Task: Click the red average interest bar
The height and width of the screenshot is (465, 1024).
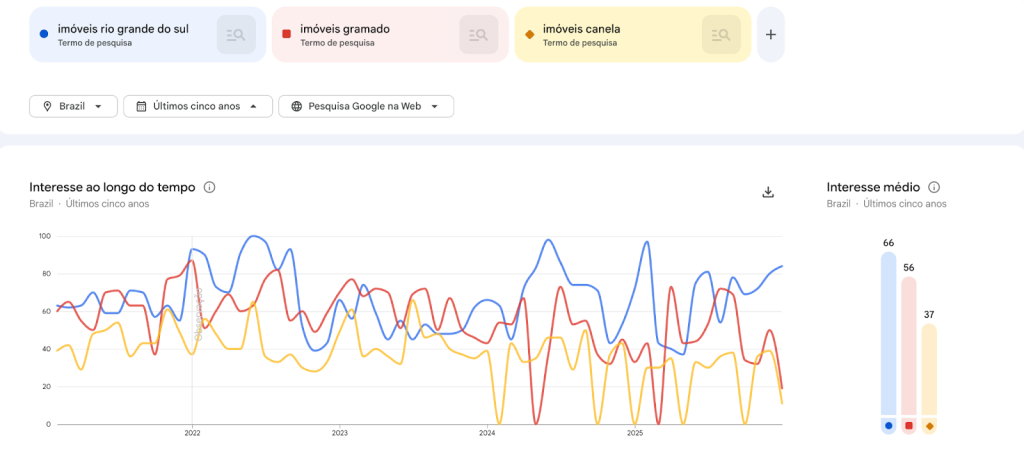Action: click(x=909, y=345)
